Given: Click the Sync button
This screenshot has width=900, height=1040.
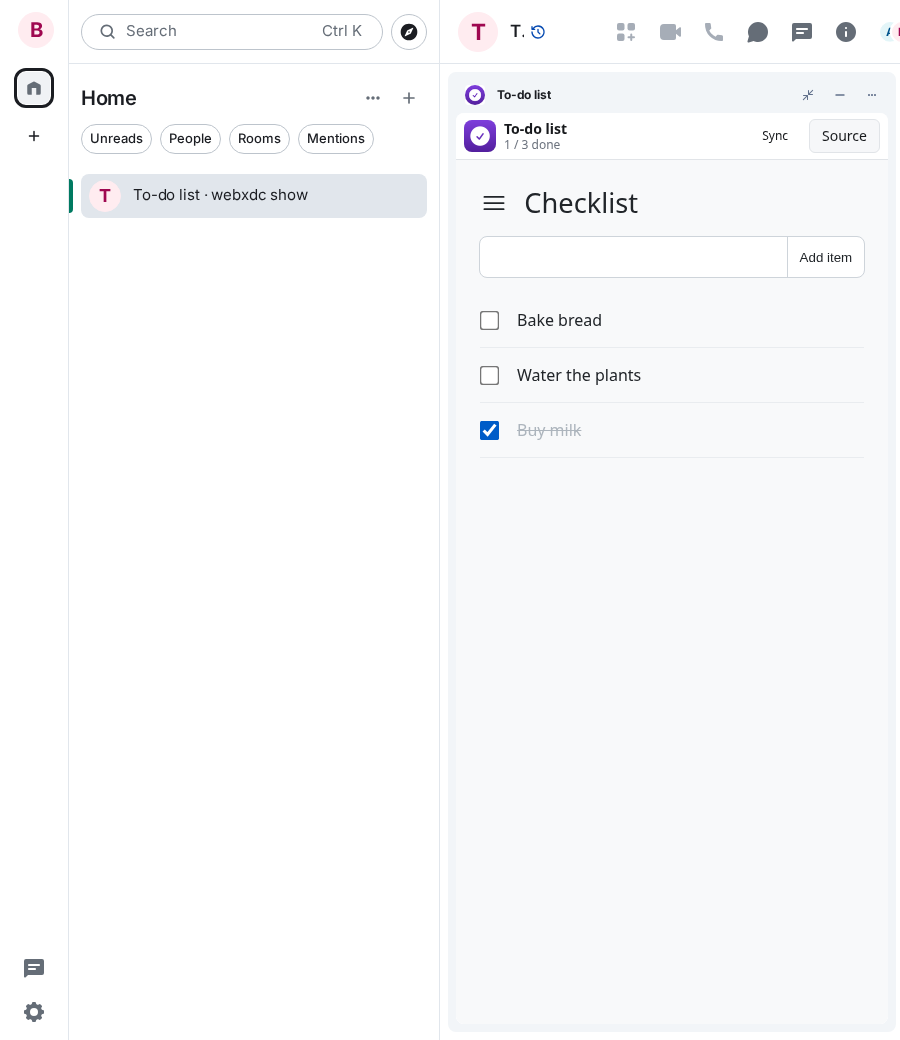Looking at the screenshot, I should [775, 136].
